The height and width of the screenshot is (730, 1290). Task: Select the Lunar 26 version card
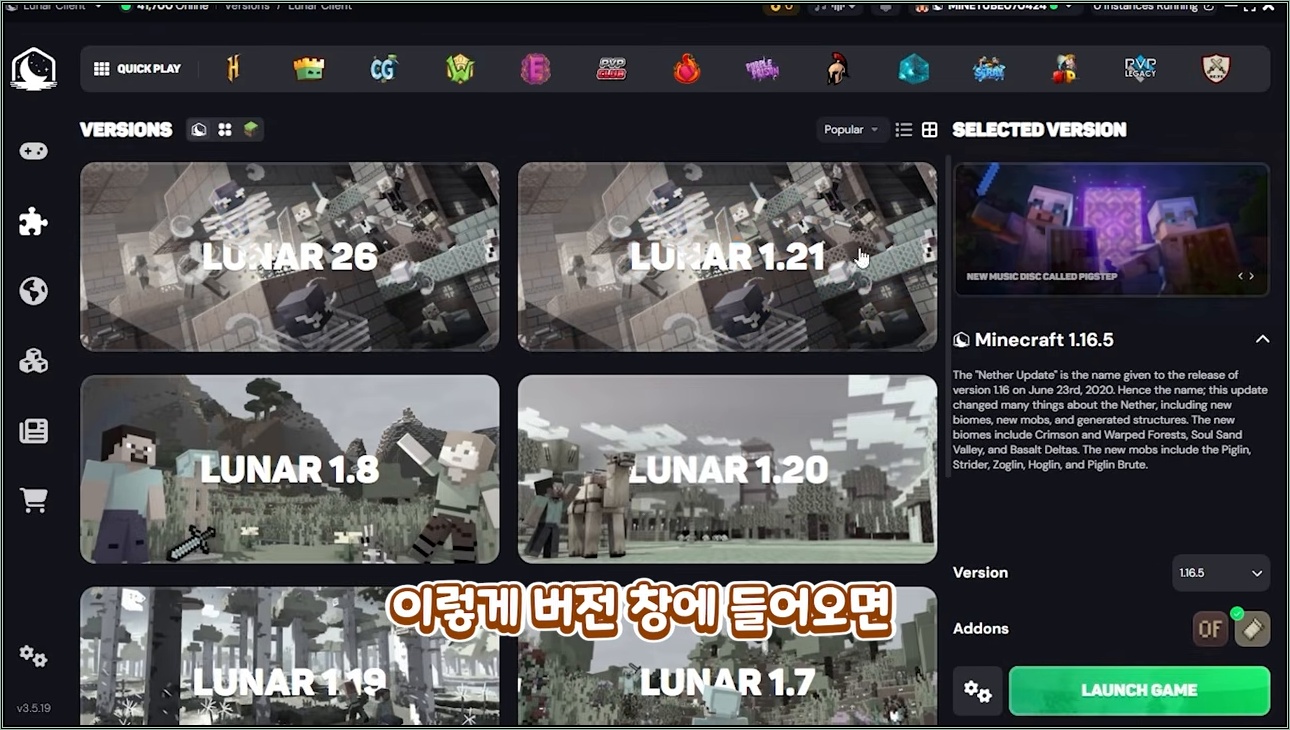tap(290, 257)
